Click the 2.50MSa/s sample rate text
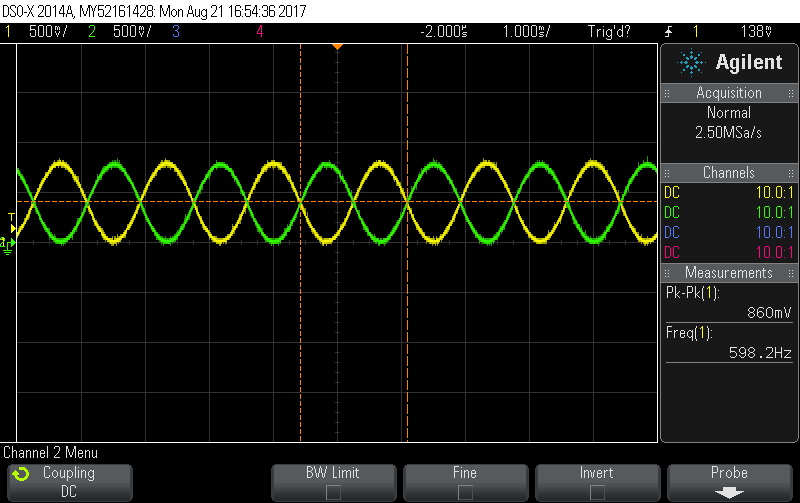The image size is (800, 503). 729,133
